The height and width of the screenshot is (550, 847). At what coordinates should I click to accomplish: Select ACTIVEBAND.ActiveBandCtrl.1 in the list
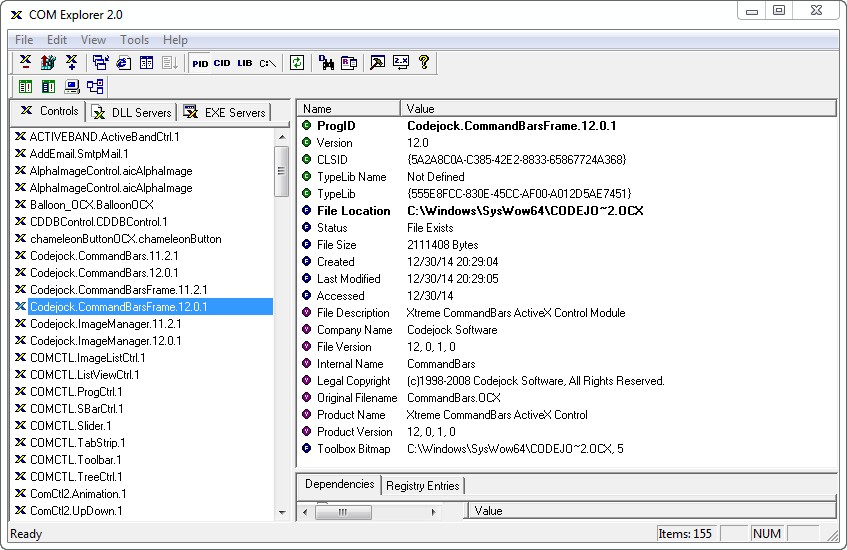click(104, 137)
